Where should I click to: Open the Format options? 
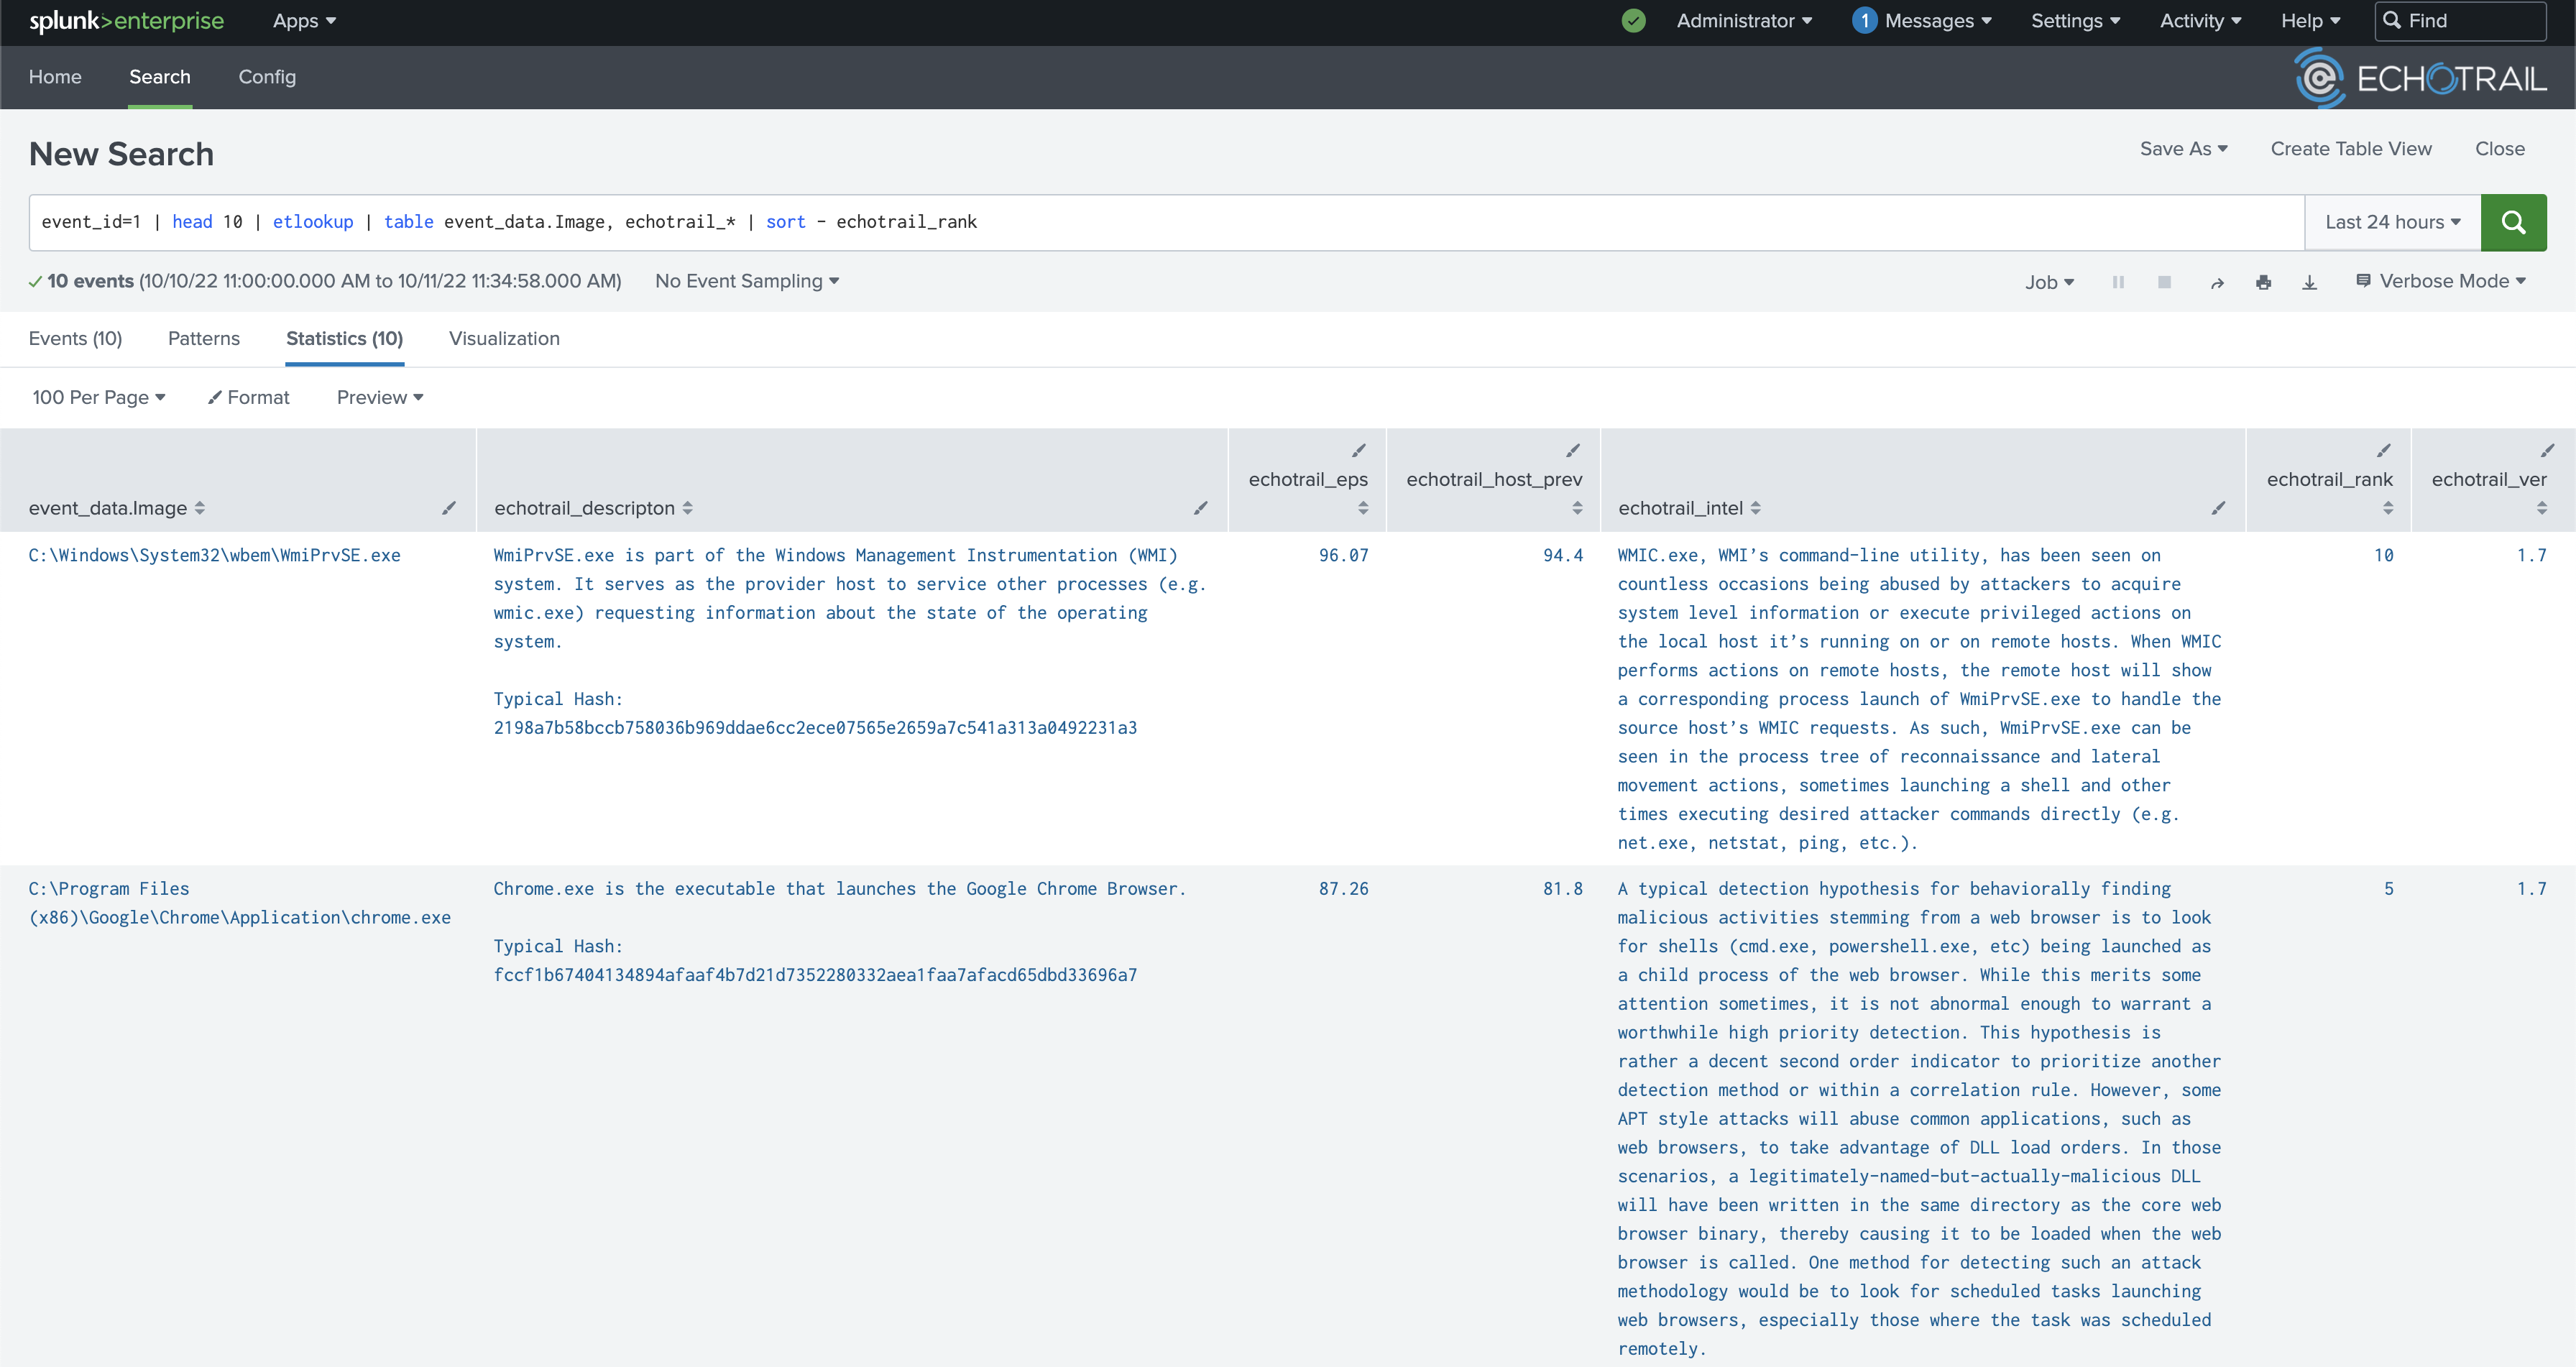pyautogui.click(x=248, y=397)
